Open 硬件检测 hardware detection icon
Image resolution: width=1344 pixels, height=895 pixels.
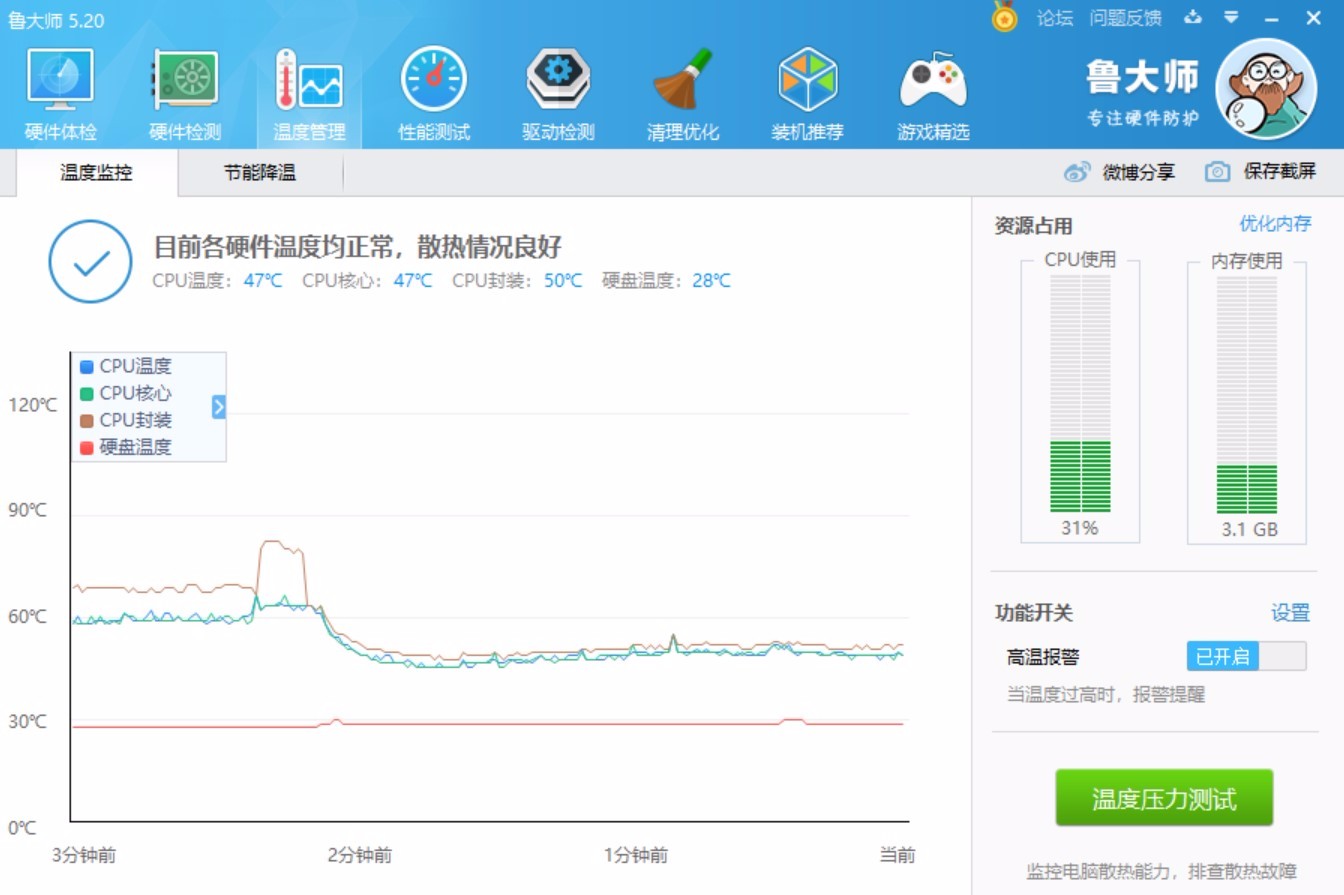185,80
